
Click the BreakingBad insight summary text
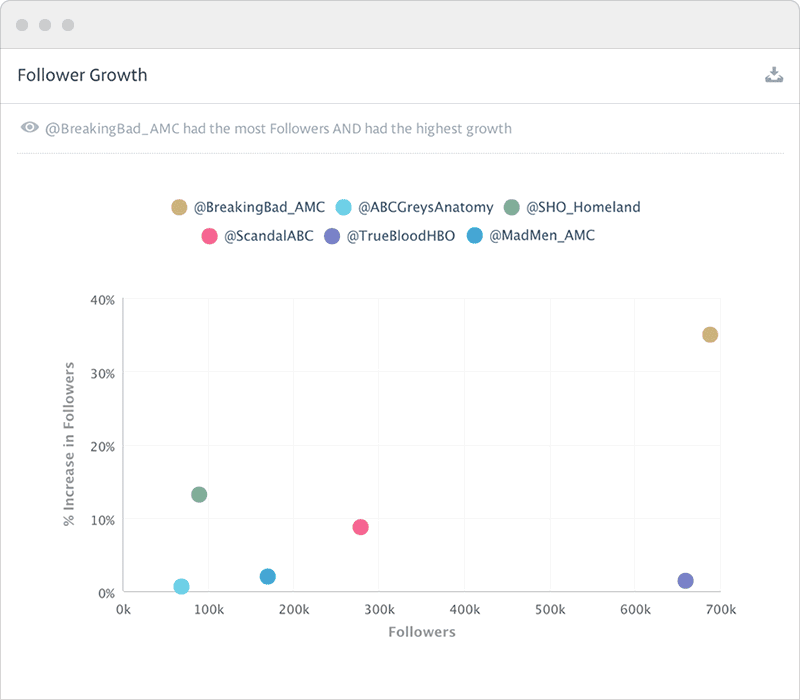coord(278,128)
